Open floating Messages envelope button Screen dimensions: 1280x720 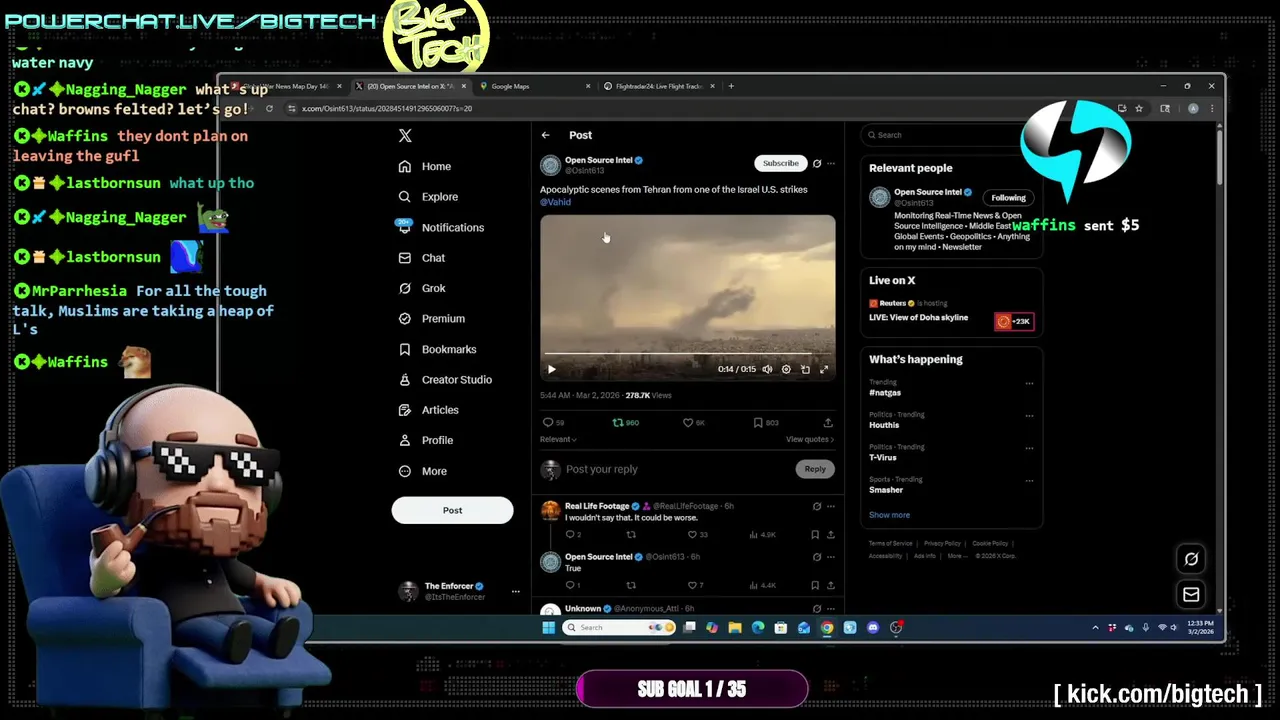click(1191, 595)
